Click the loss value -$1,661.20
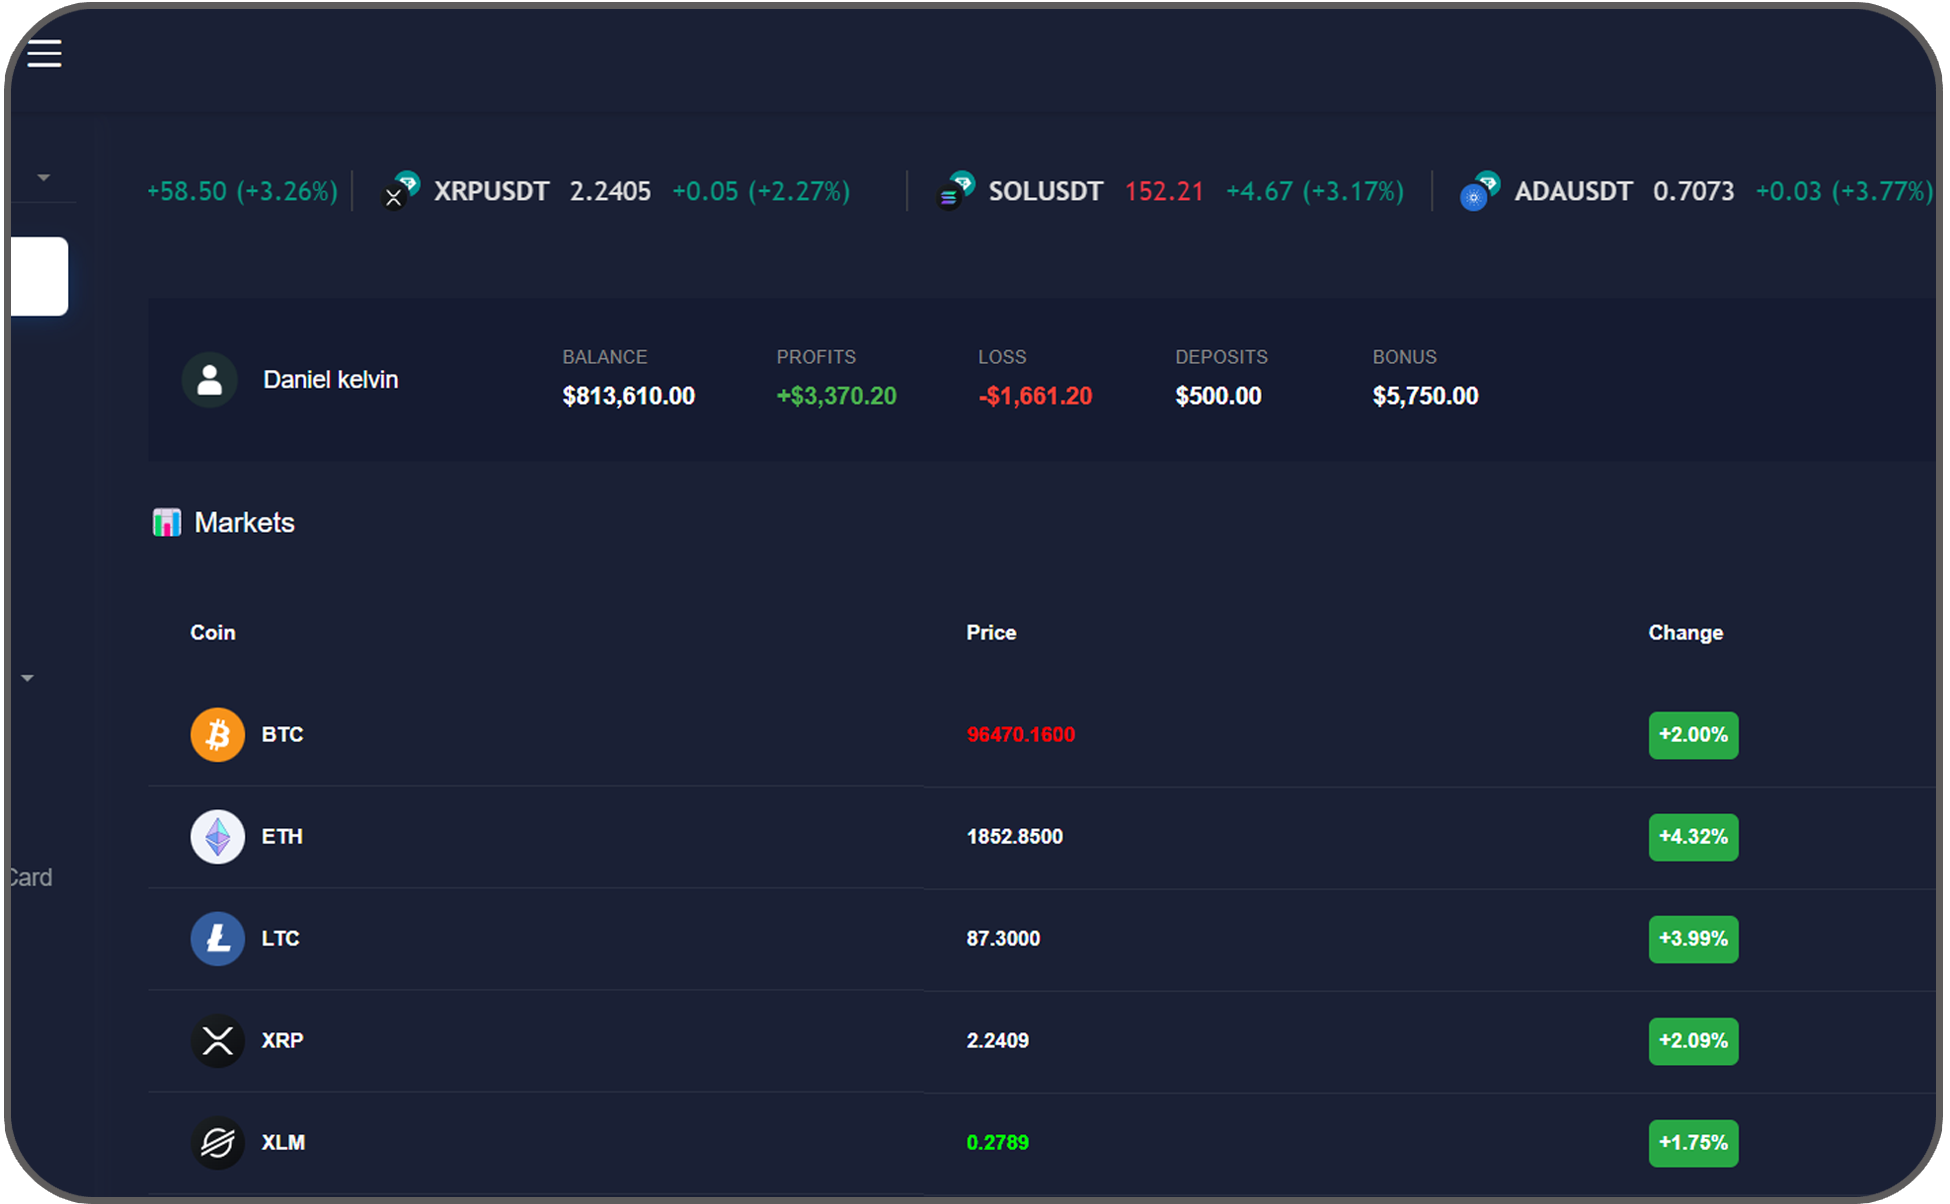Image resolution: width=1950 pixels, height=1204 pixels. point(1035,396)
